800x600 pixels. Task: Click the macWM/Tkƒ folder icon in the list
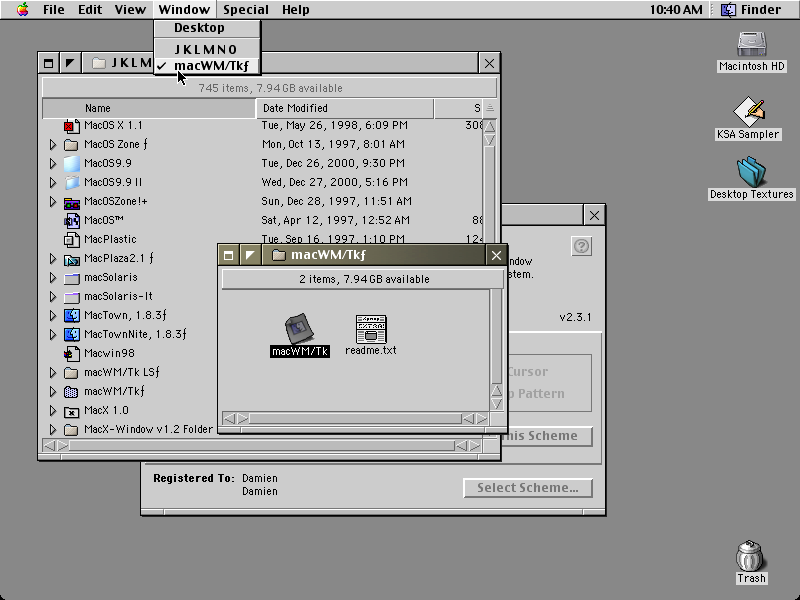point(71,391)
